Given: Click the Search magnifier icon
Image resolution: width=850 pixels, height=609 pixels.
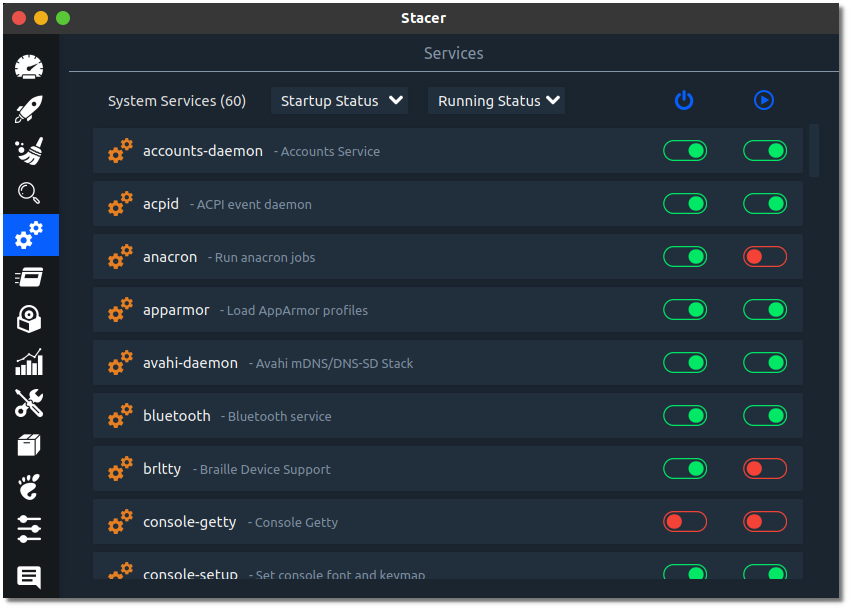Looking at the screenshot, I should [x=29, y=193].
